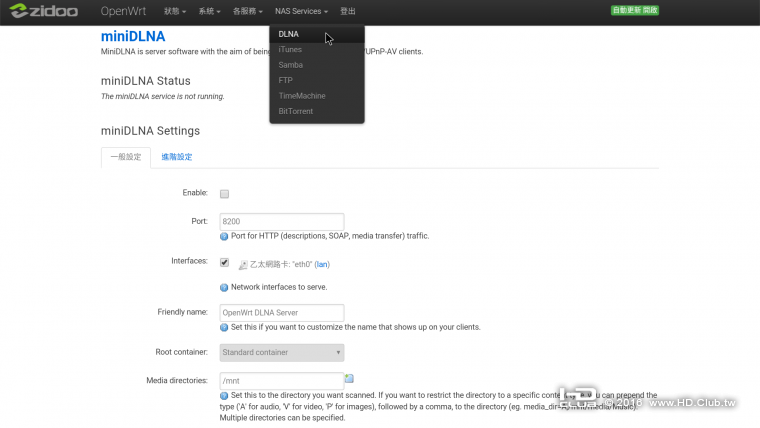This screenshot has width=760, height=428.
Task: Click the Friendly name help info icon
Action: tap(224, 328)
